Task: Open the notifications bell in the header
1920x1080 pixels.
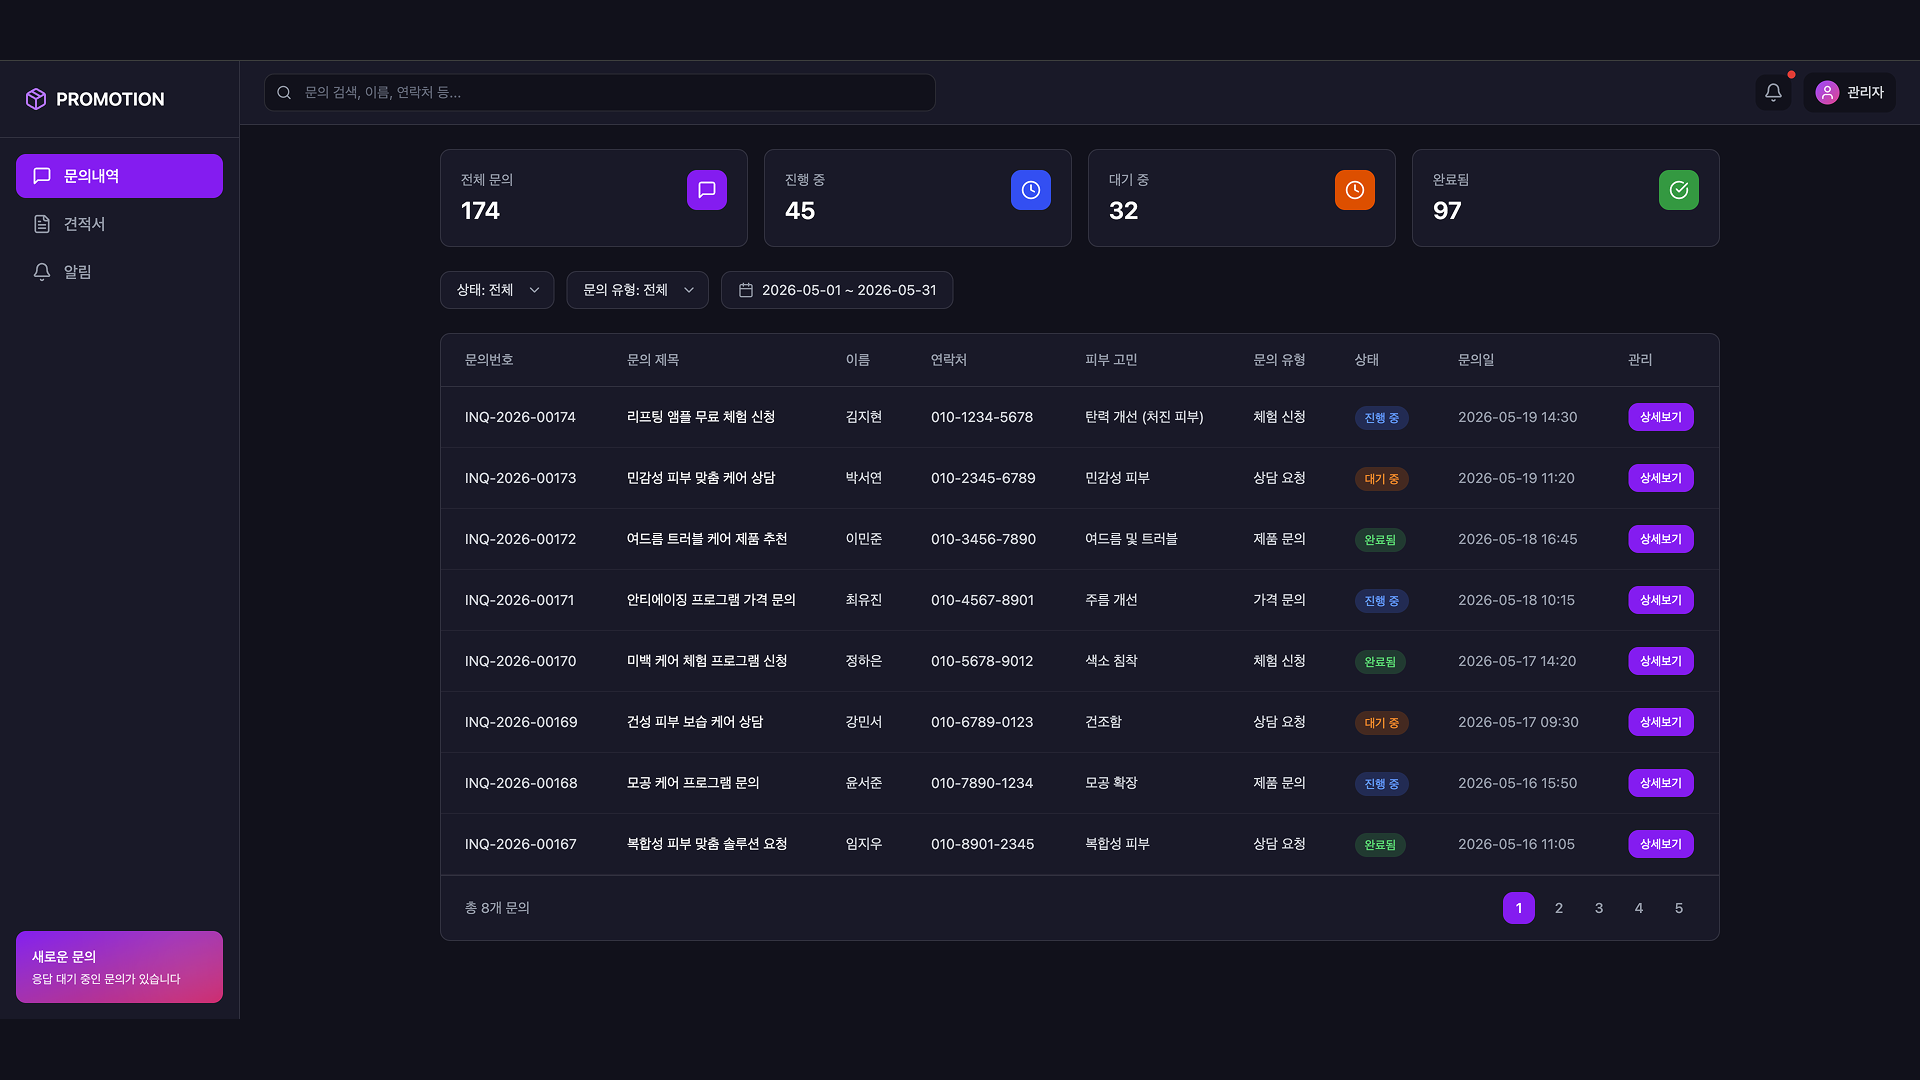Action: click(x=1773, y=92)
